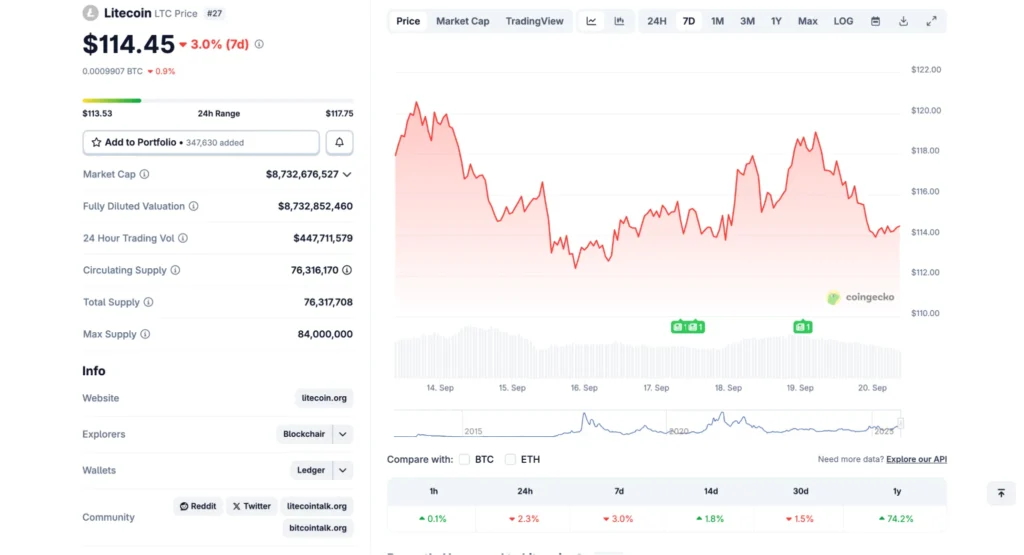Click the 84,000,000 Max Supply value

325,334
